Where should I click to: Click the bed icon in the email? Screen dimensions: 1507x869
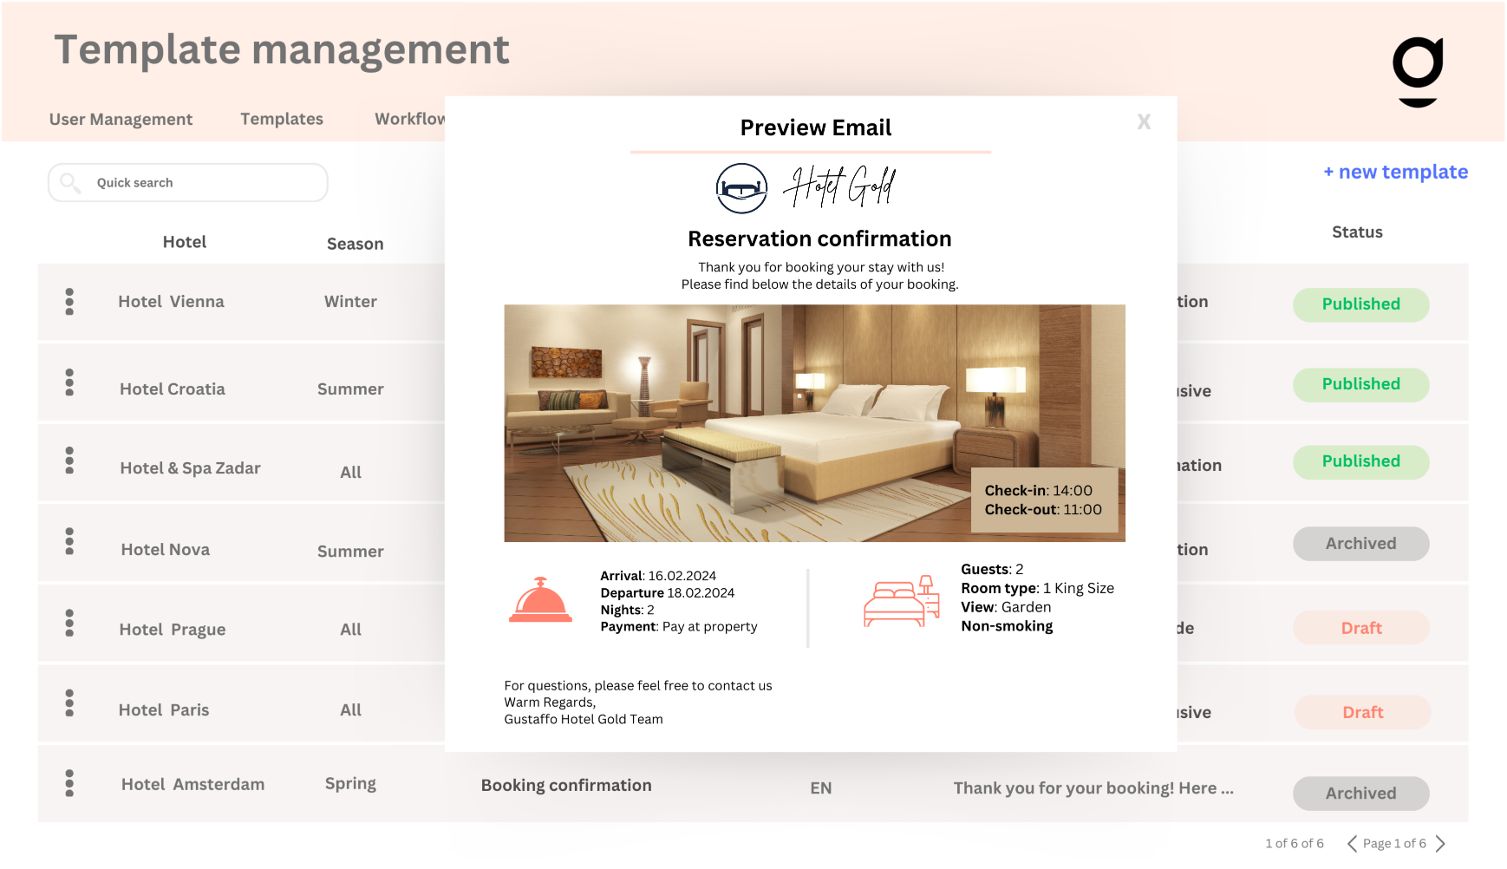(901, 601)
